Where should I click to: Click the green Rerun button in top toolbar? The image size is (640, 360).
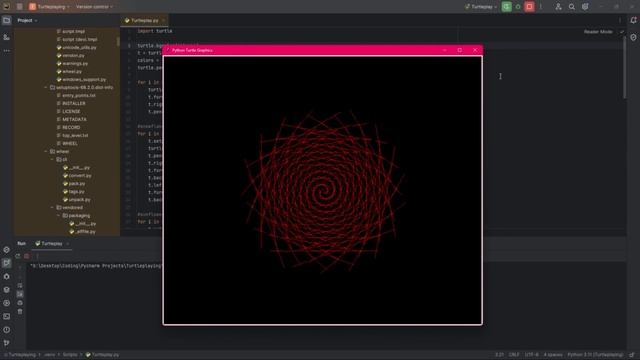click(507, 7)
